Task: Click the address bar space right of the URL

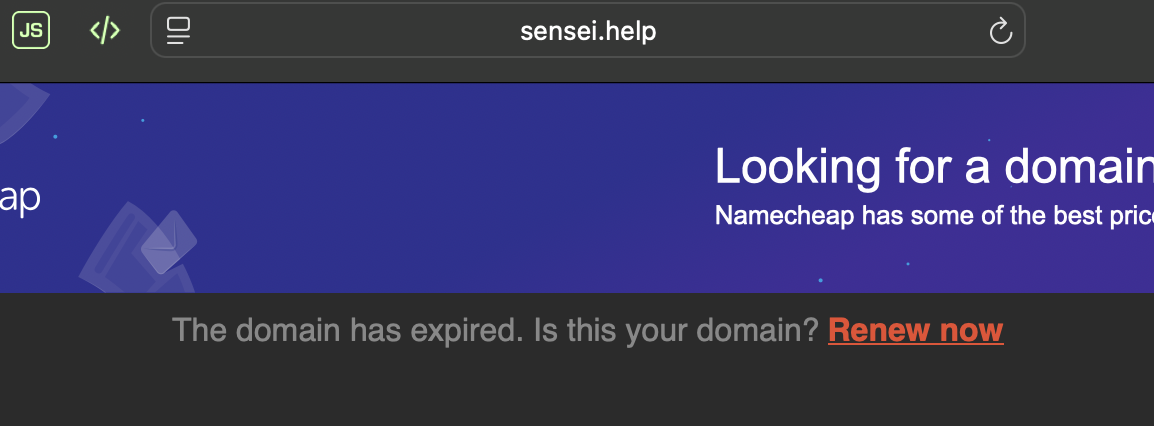Action: click(820, 31)
